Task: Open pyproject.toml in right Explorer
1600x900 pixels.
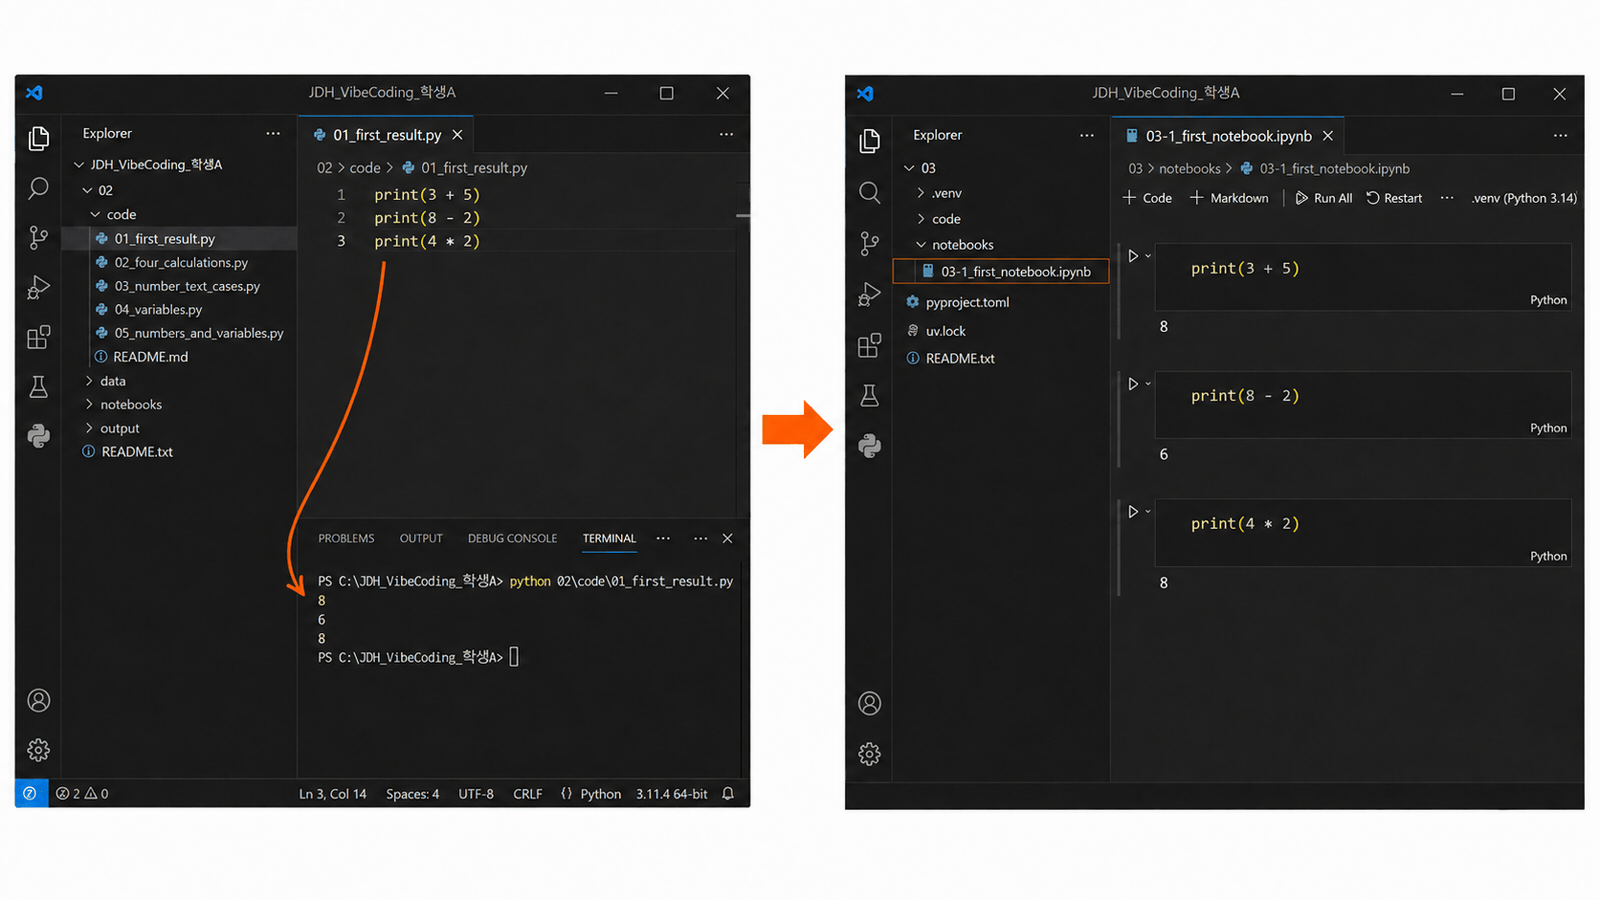Action: (967, 302)
